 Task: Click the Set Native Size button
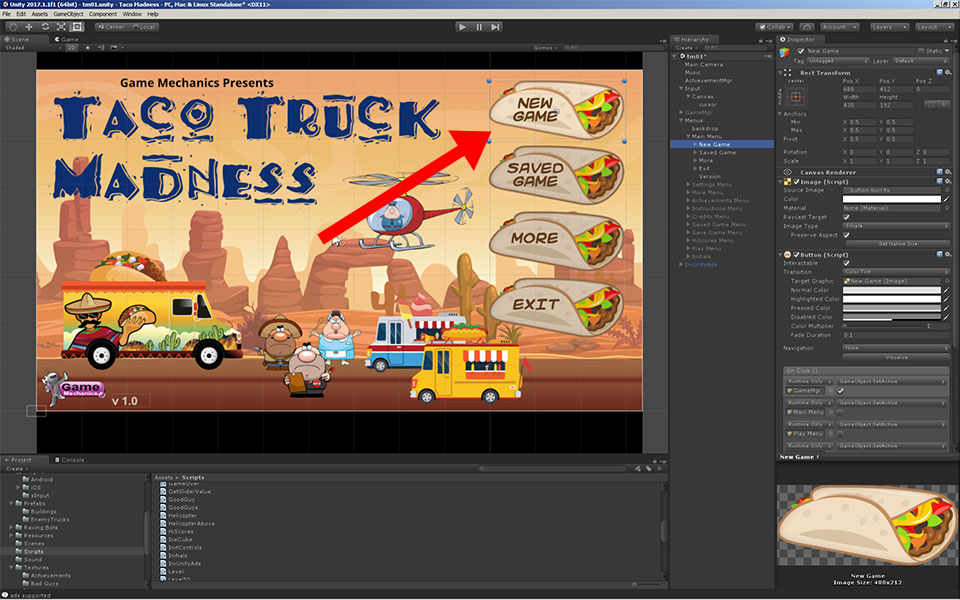point(900,243)
